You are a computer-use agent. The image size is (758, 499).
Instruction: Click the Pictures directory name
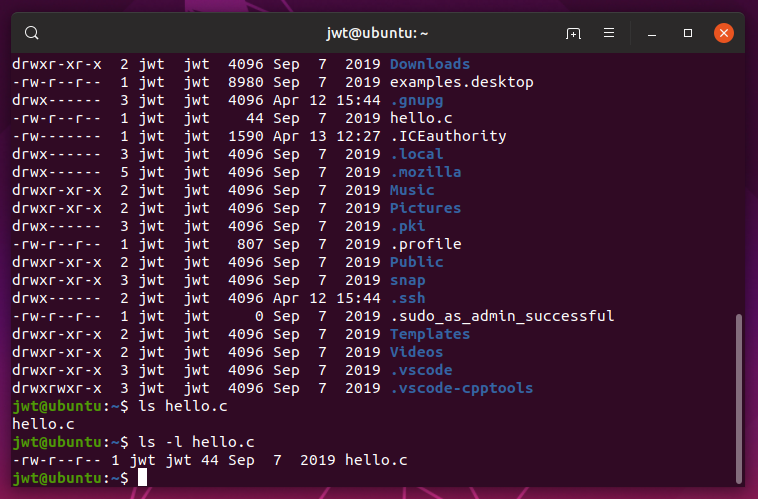click(x=425, y=208)
